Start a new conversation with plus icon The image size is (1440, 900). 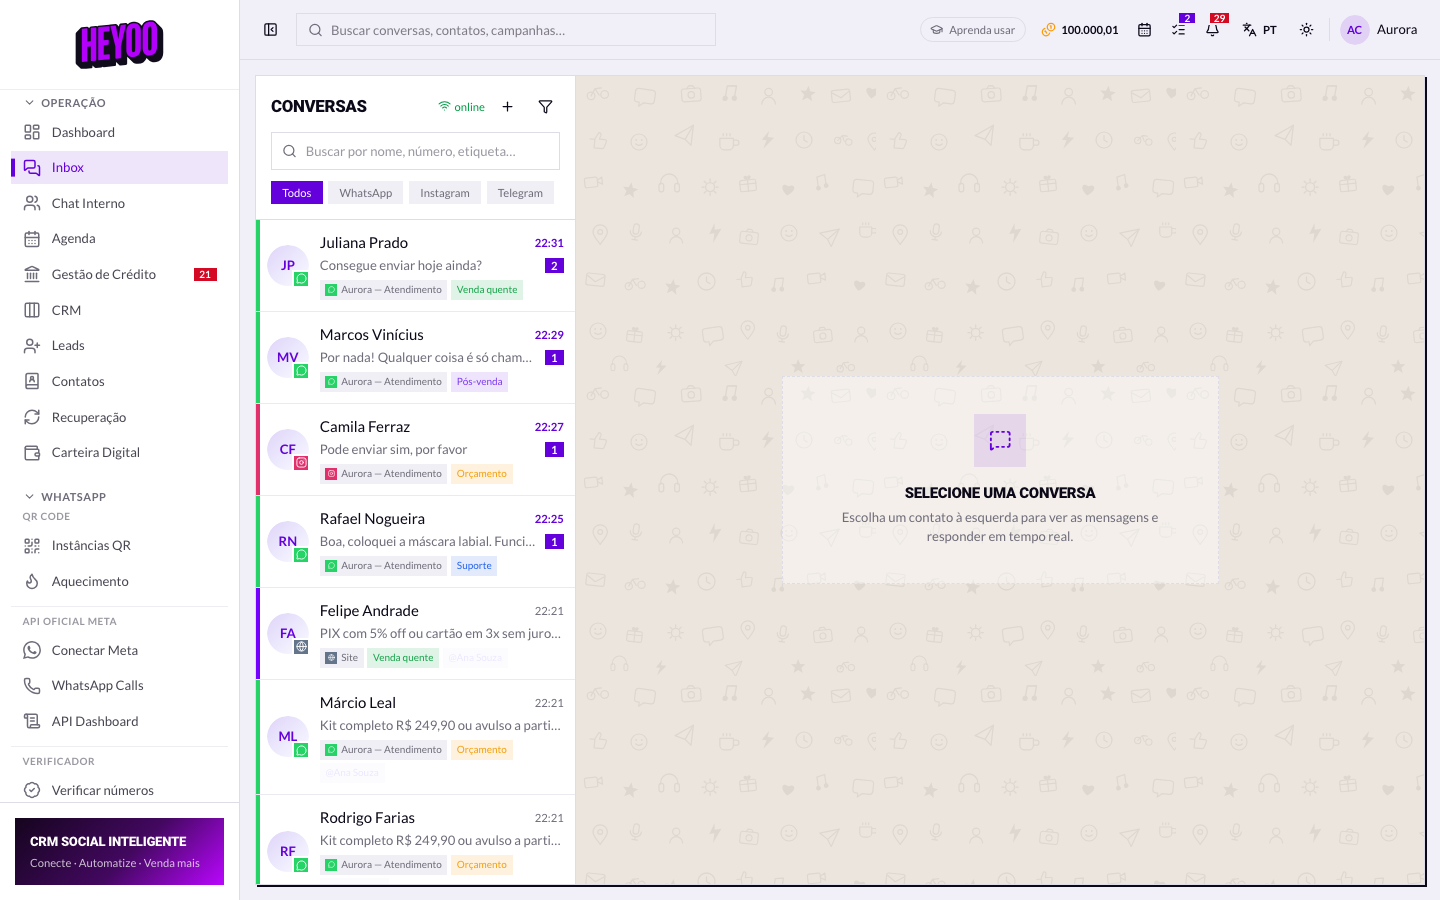click(x=507, y=107)
